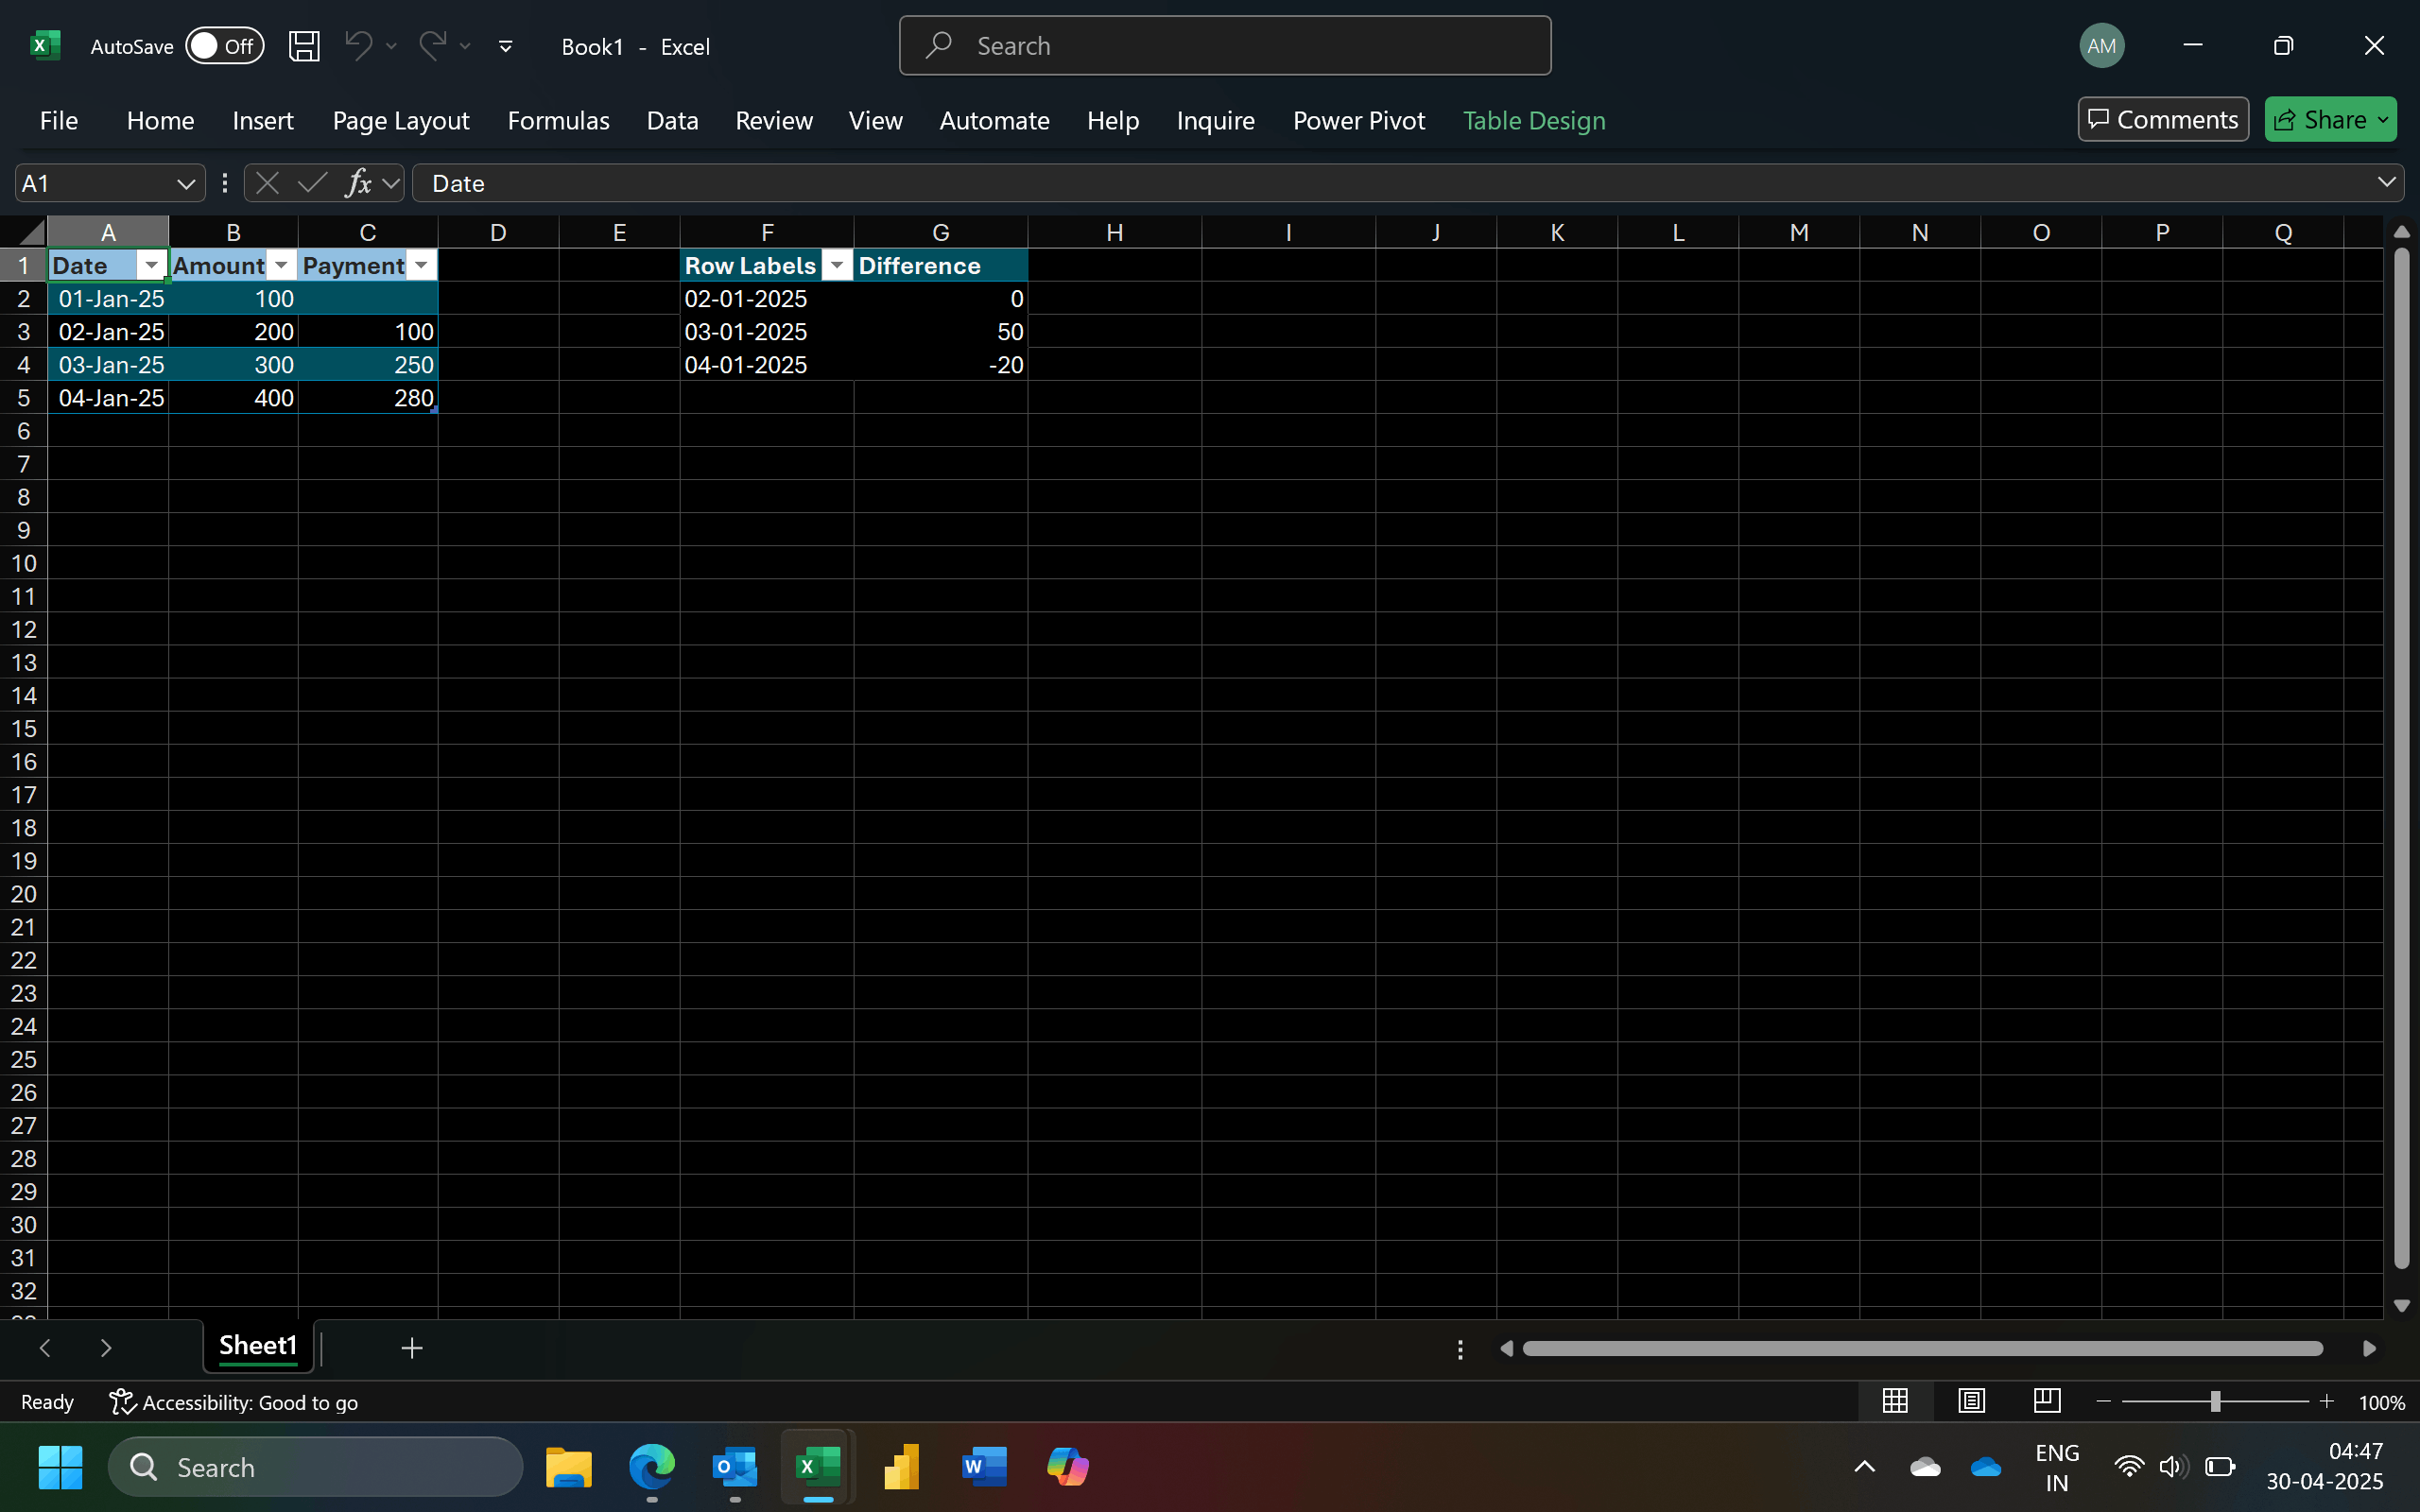
Task: Click the AM account avatar
Action: pyautogui.click(x=2102, y=46)
